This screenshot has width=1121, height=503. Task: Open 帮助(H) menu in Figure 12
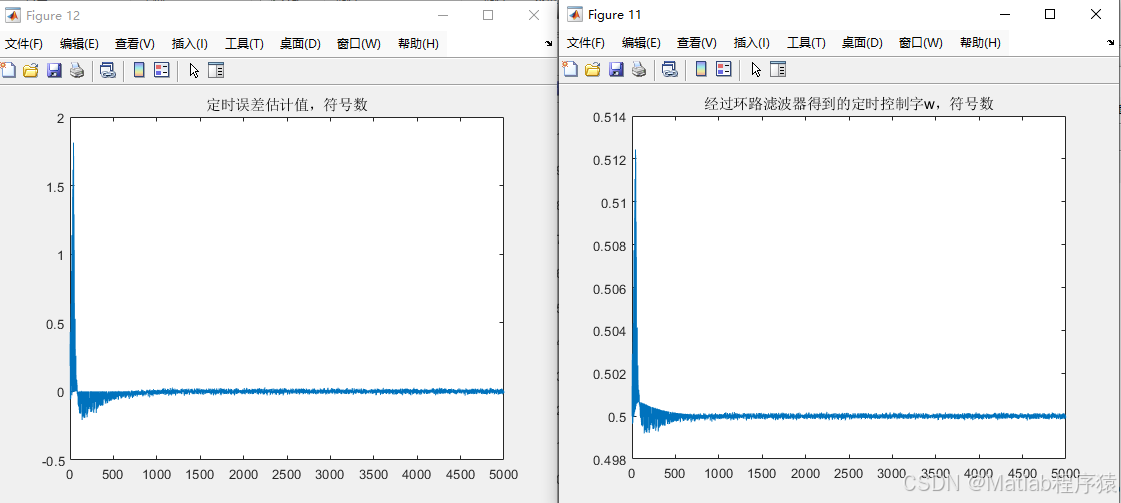click(418, 44)
